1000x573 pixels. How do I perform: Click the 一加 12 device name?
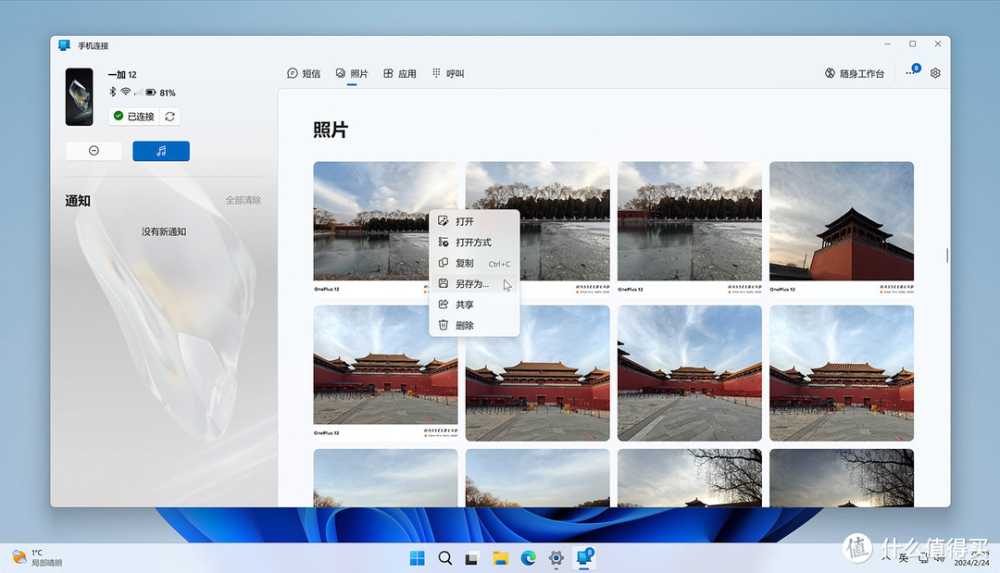point(122,75)
